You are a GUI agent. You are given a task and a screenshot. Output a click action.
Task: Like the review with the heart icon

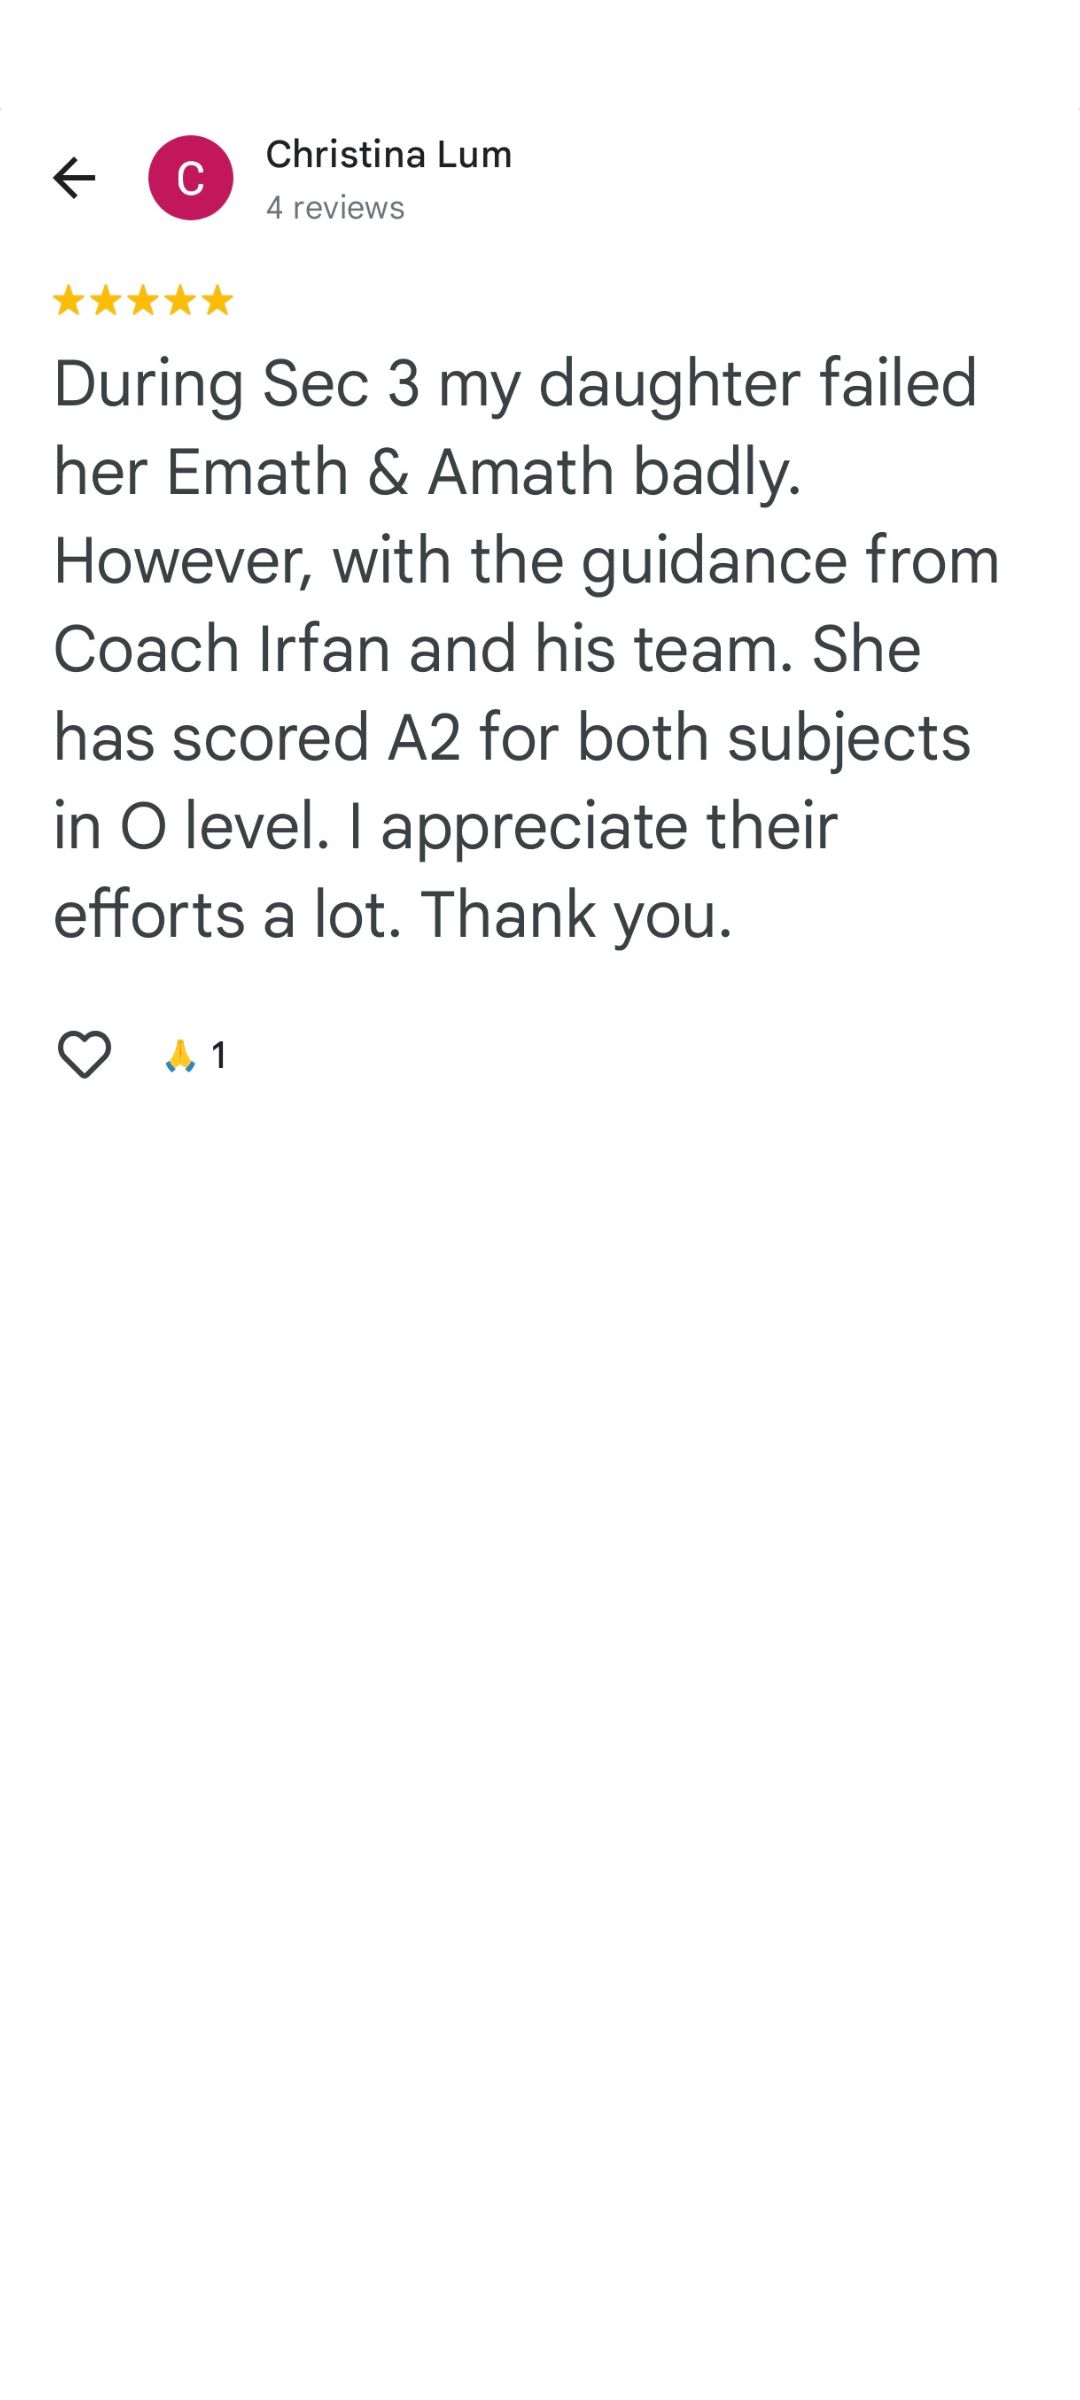[84, 1055]
